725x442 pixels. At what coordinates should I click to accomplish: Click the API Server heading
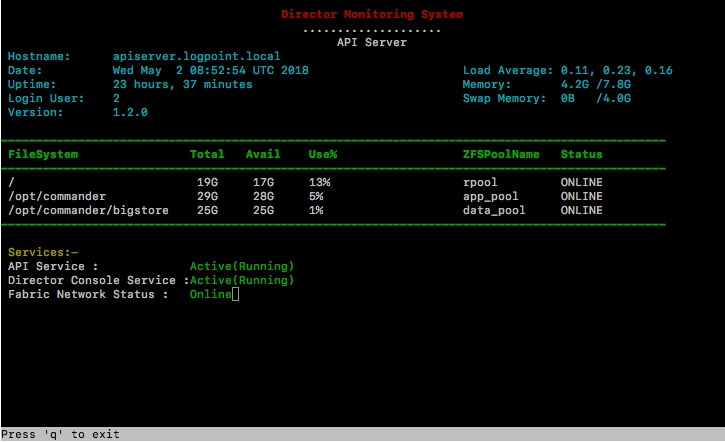click(x=372, y=43)
